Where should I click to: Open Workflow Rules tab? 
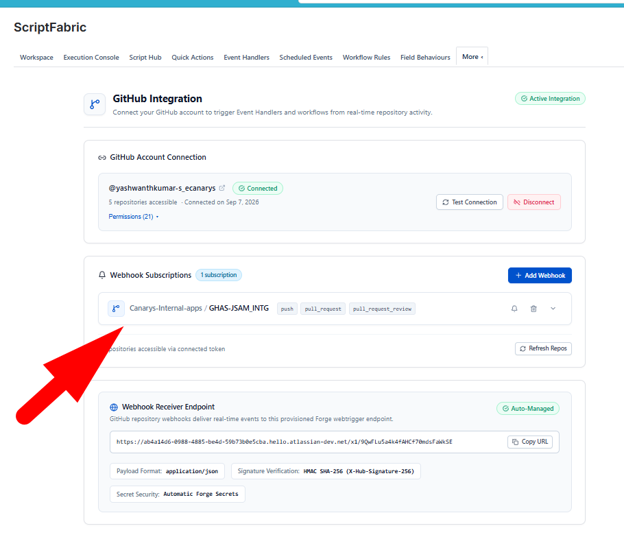pos(366,57)
